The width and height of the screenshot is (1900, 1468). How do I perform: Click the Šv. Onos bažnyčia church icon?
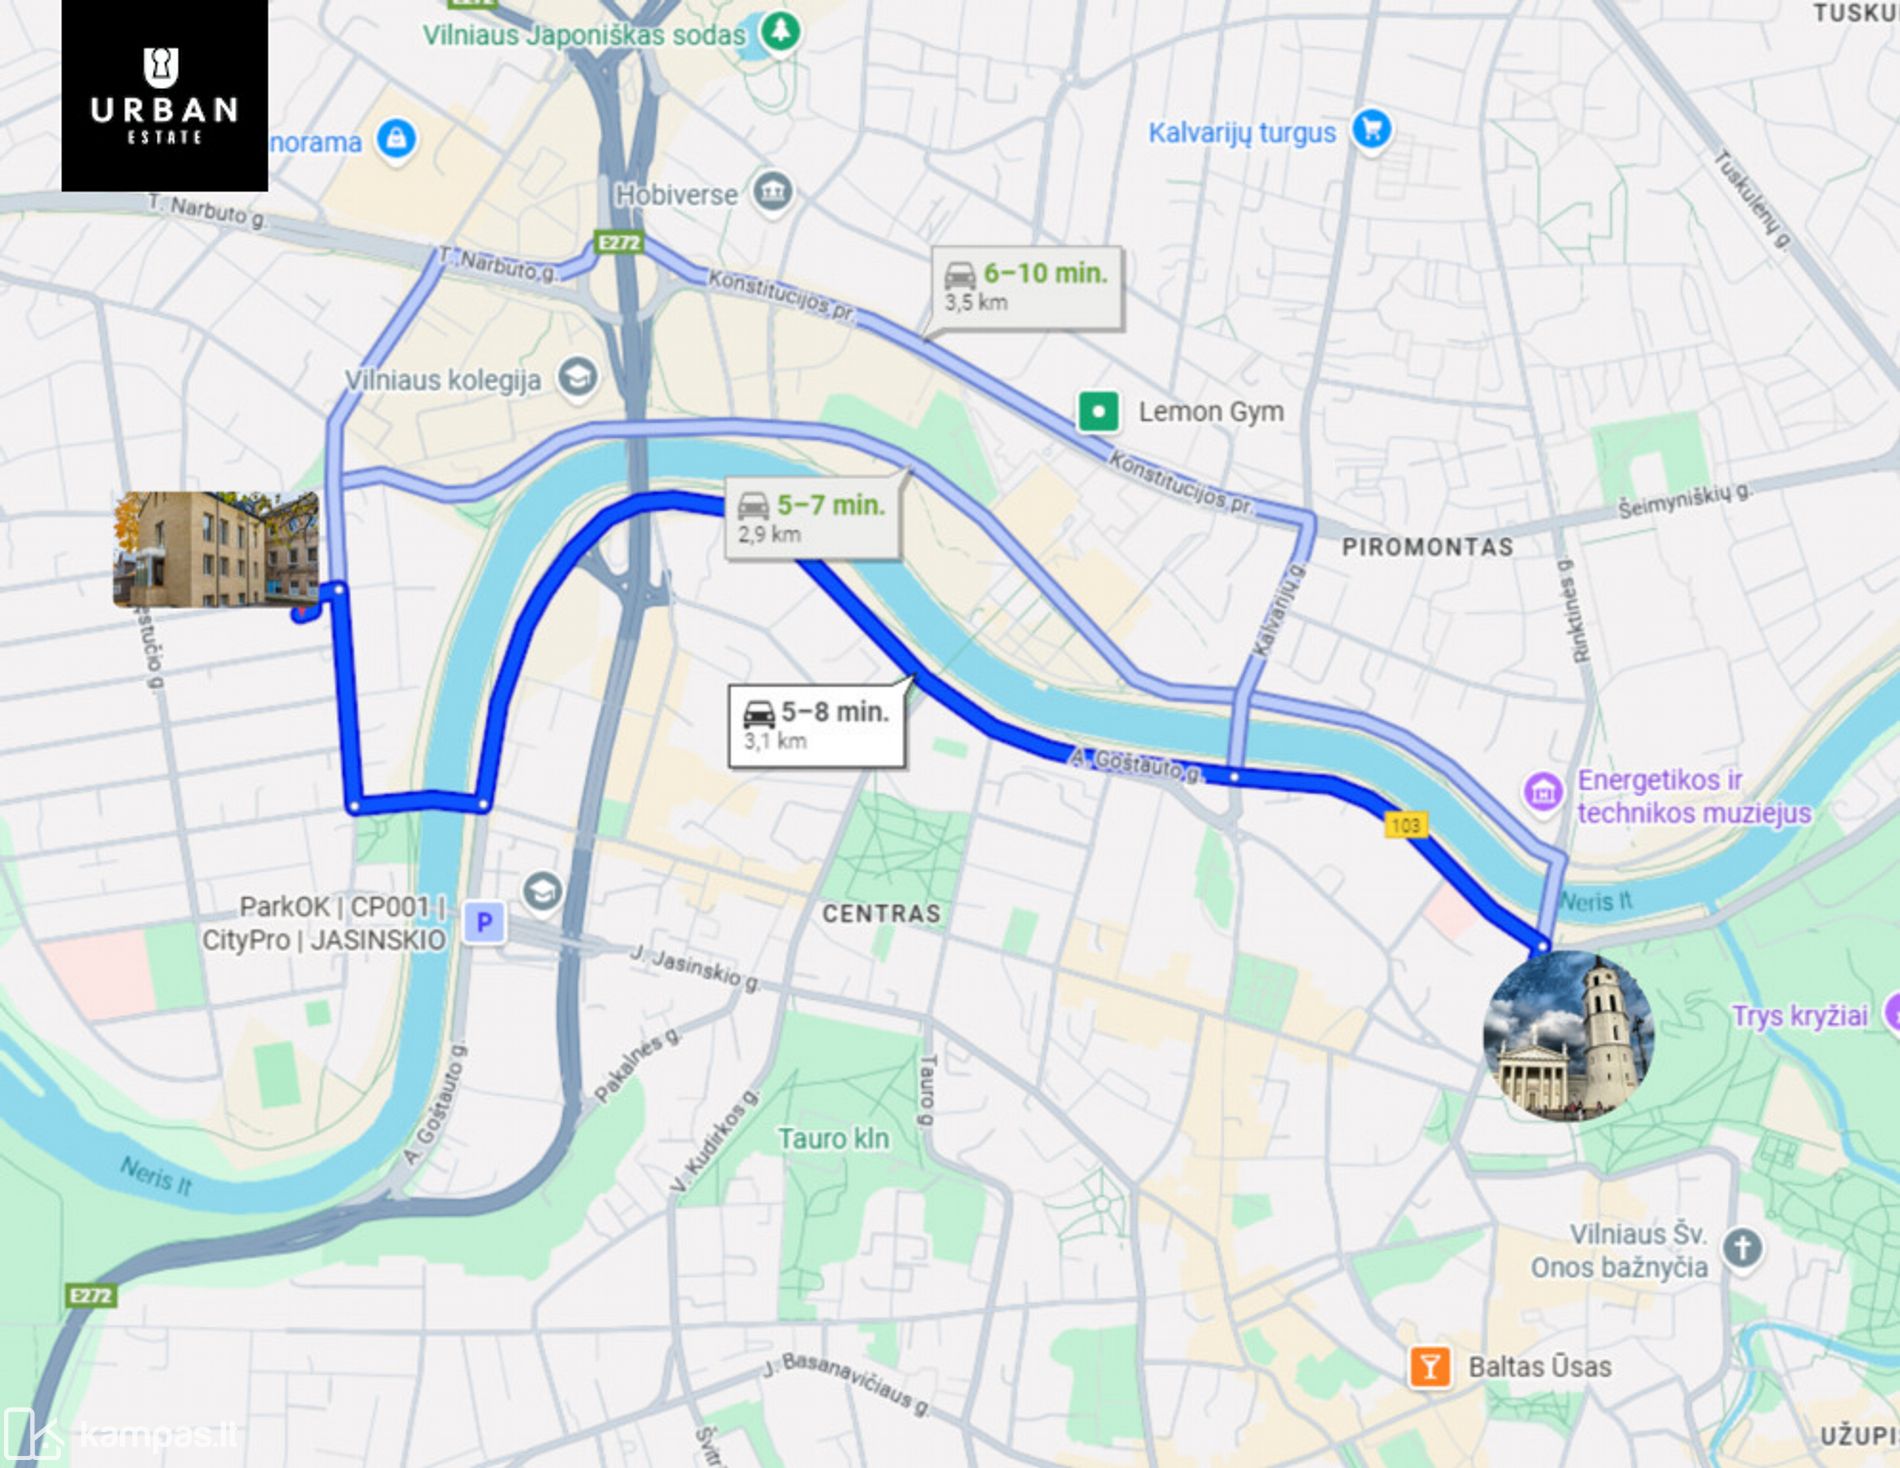(x=1742, y=1247)
